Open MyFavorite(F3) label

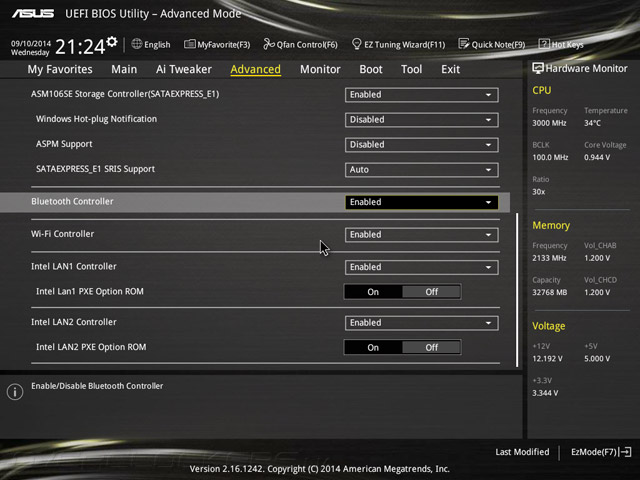(224, 44)
